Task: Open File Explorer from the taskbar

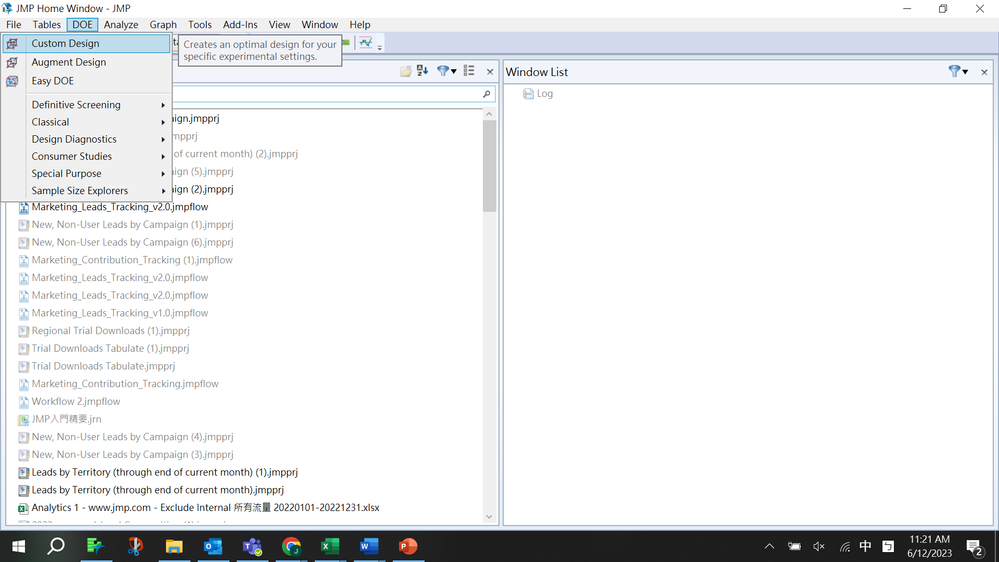Action: [174, 546]
